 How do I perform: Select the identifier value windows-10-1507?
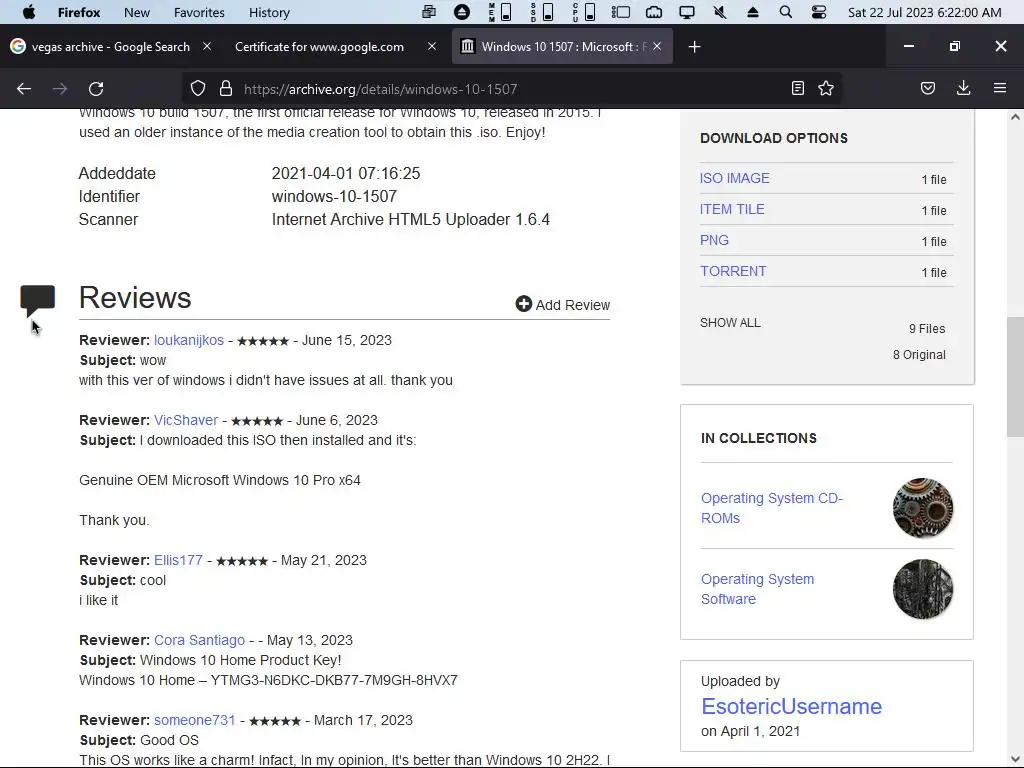point(334,196)
